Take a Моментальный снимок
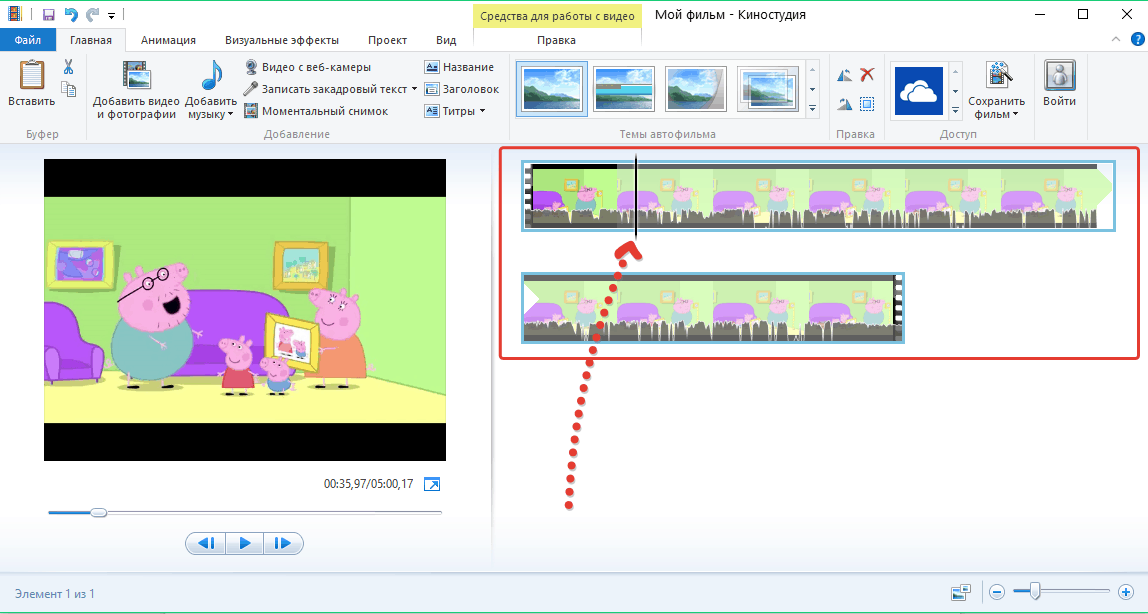 (x=316, y=111)
